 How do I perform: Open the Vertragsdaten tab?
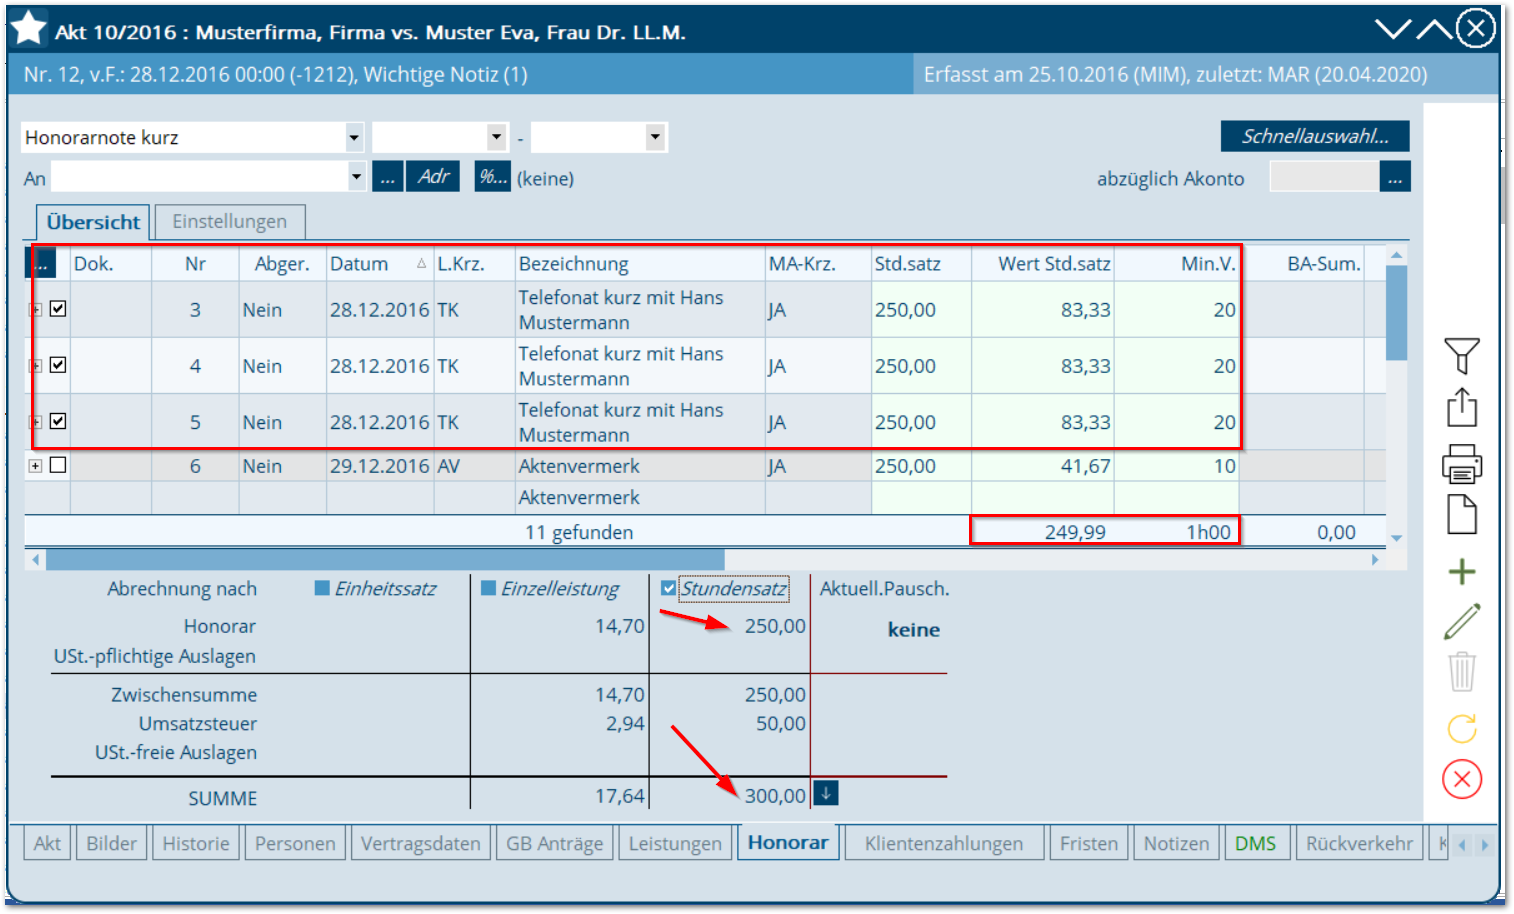420,843
